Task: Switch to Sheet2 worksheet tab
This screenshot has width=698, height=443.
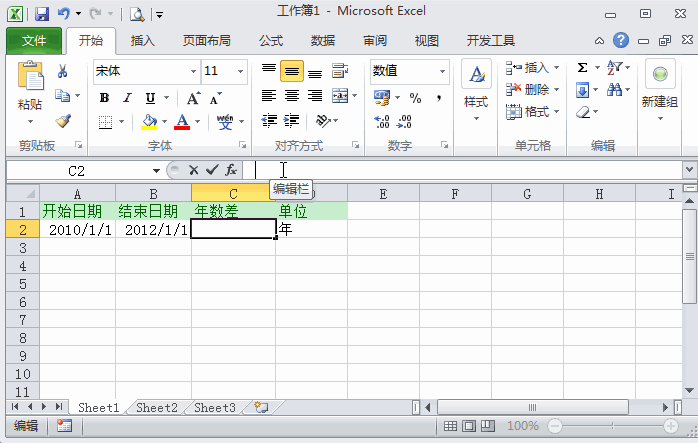Action: [157, 407]
